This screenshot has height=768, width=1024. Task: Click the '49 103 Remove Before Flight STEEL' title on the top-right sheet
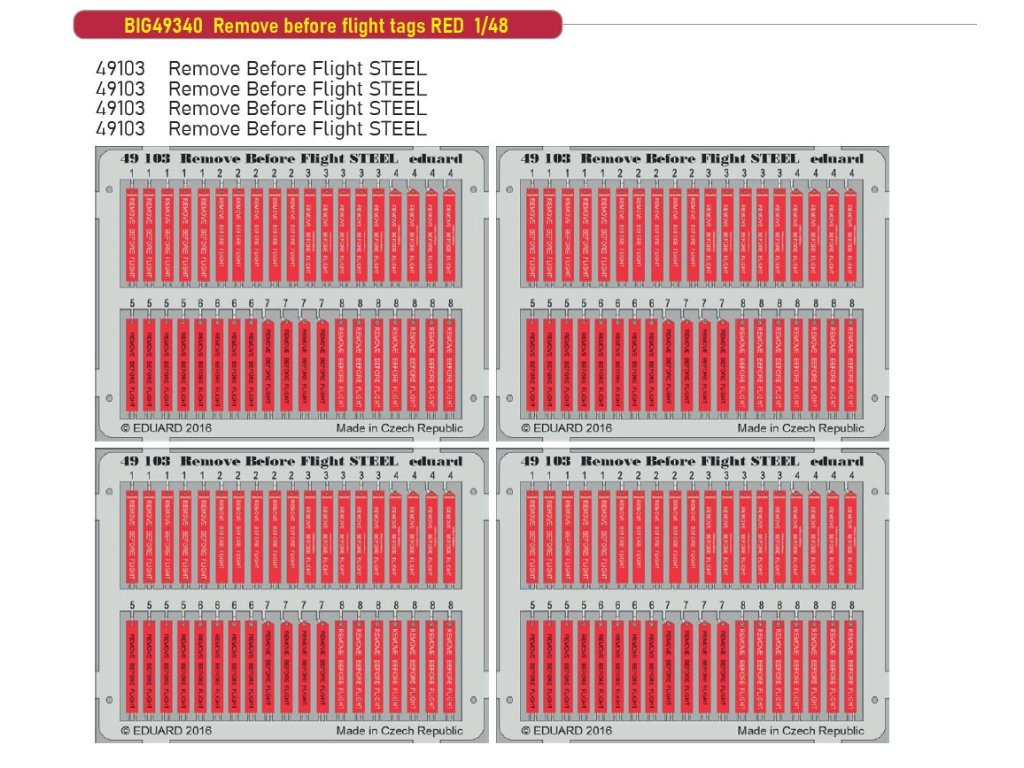coord(660,159)
